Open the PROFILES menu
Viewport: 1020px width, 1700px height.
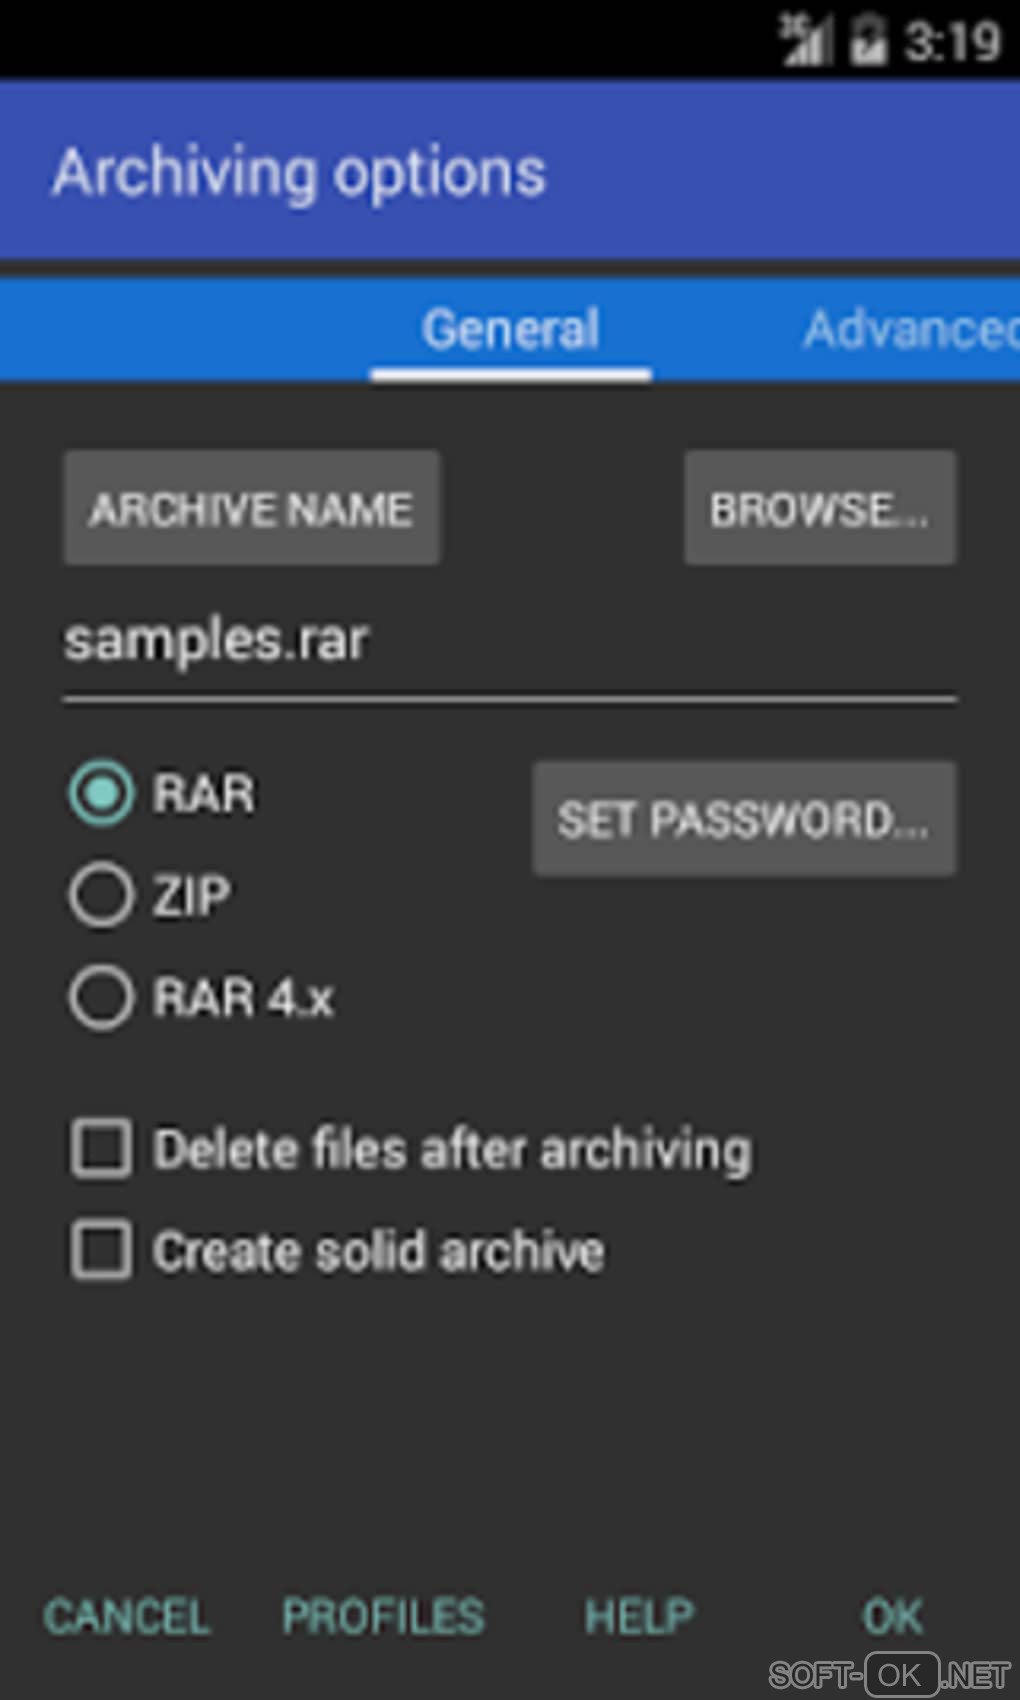[383, 1616]
